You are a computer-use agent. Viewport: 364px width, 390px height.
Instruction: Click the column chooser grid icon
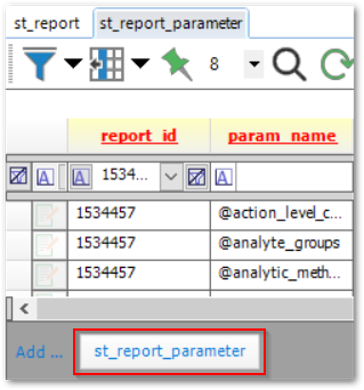[x=107, y=64]
